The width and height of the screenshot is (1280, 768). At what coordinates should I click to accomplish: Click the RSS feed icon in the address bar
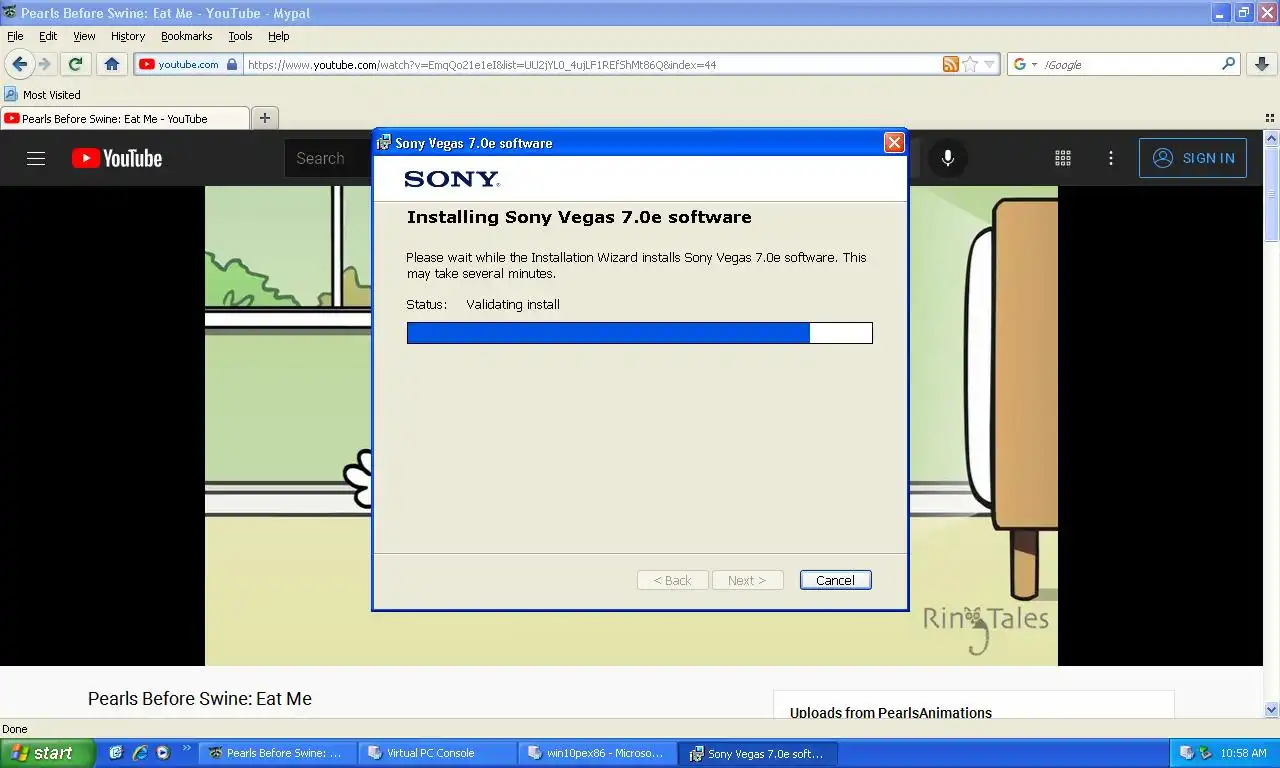click(x=950, y=64)
